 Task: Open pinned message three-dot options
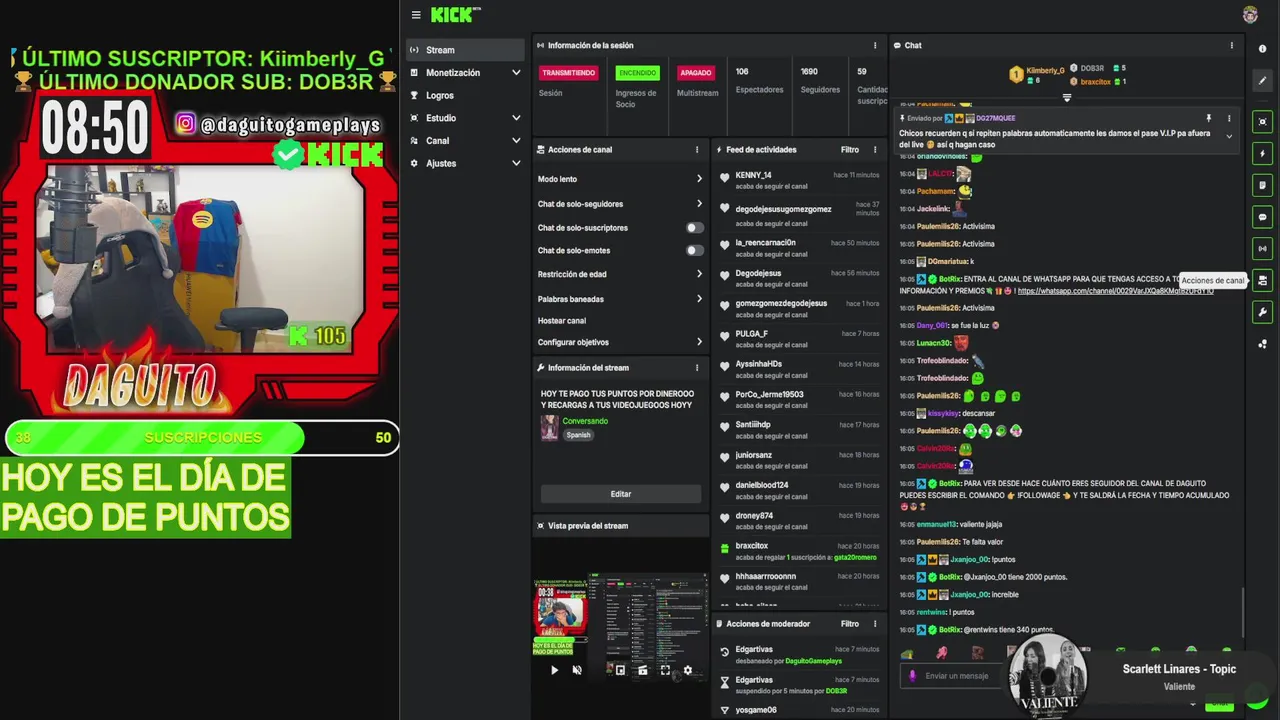tap(1229, 118)
